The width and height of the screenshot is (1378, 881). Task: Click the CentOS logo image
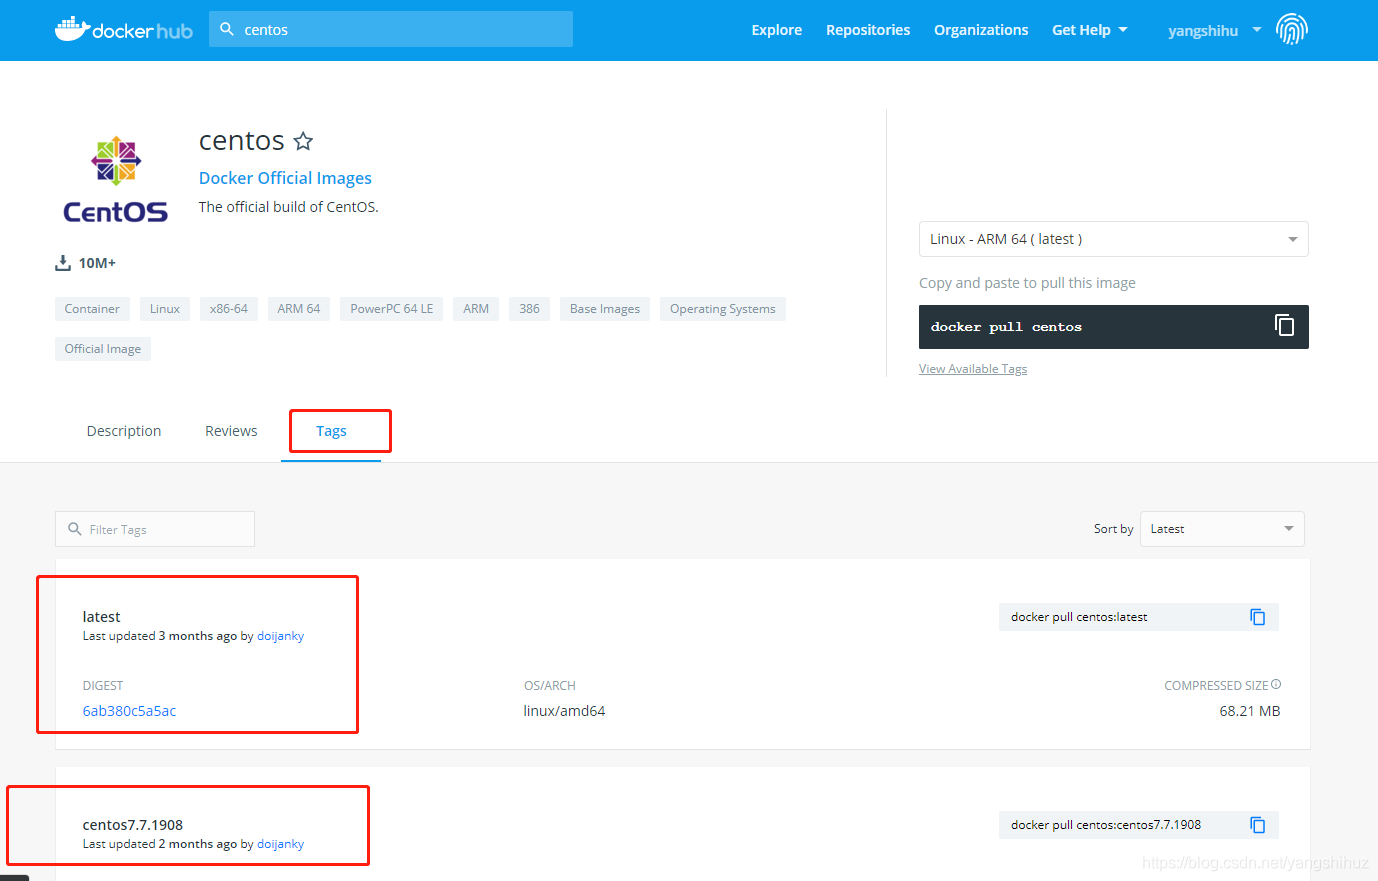click(116, 179)
